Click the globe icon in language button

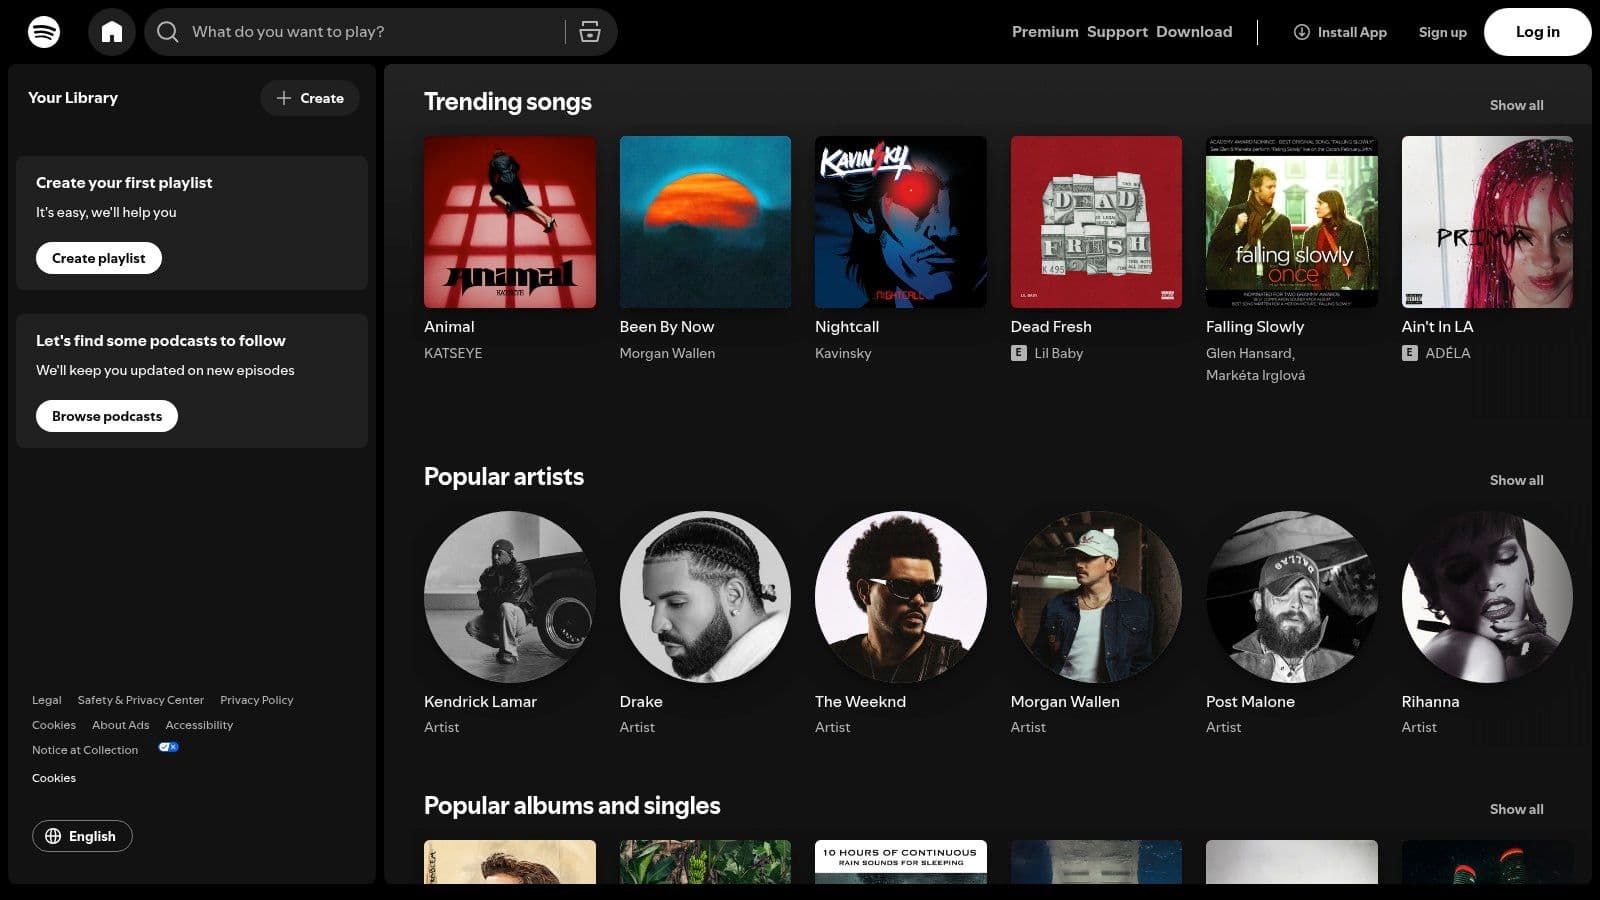click(53, 836)
